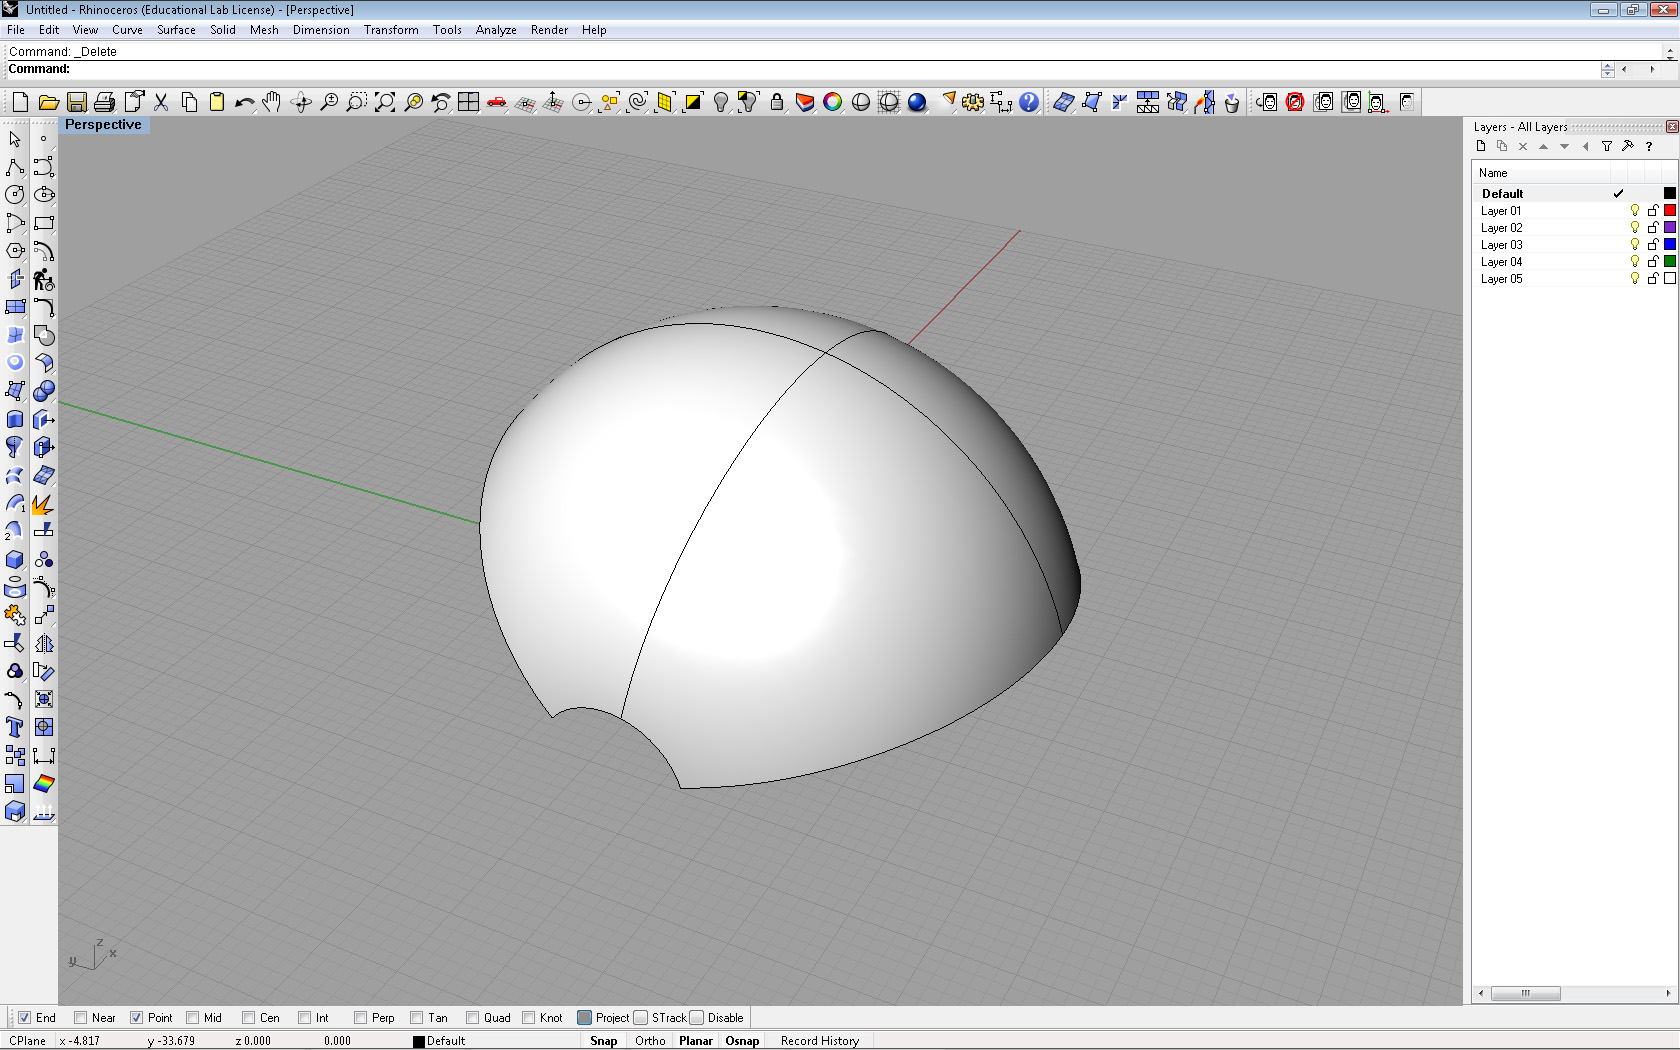
Task: Open the Transform menu
Action: (391, 30)
